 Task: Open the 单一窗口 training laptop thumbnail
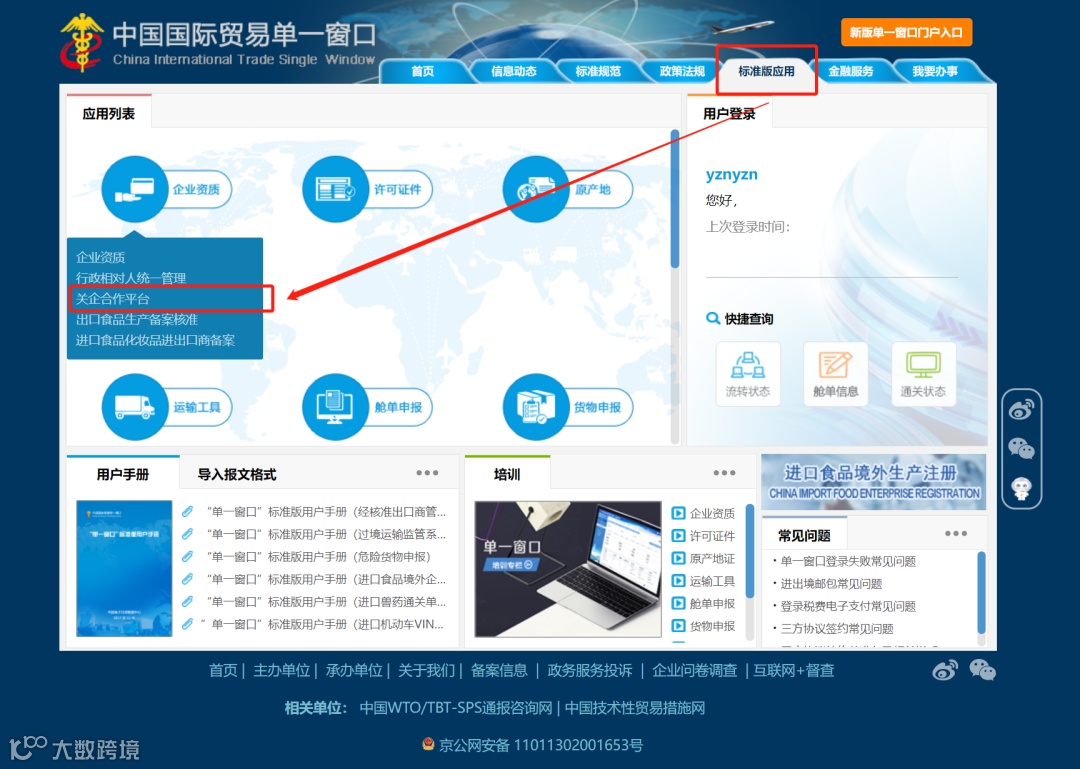568,569
